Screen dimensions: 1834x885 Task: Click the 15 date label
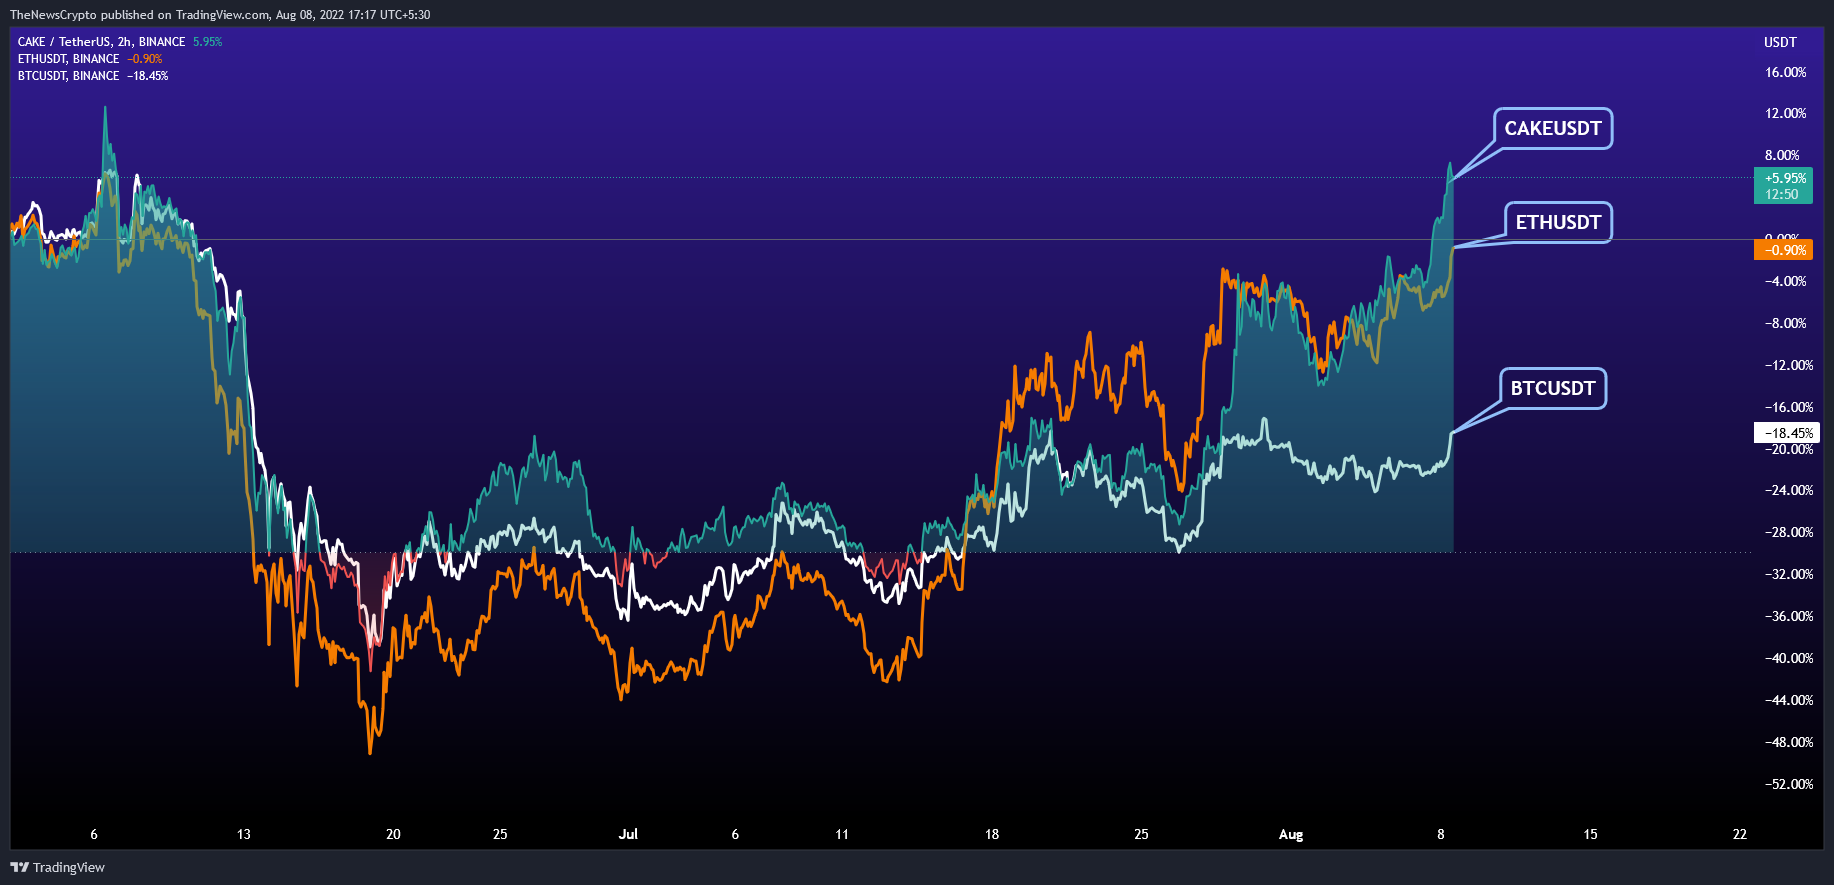(1590, 834)
